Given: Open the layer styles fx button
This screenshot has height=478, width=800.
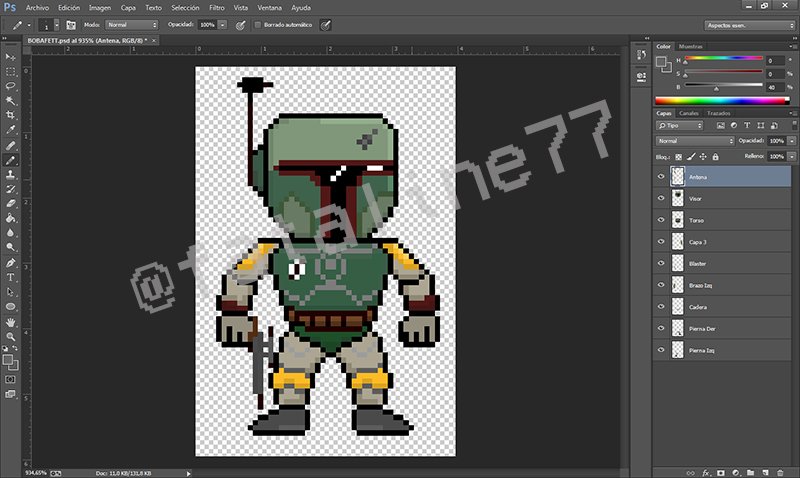Looking at the screenshot, I should click(x=706, y=473).
